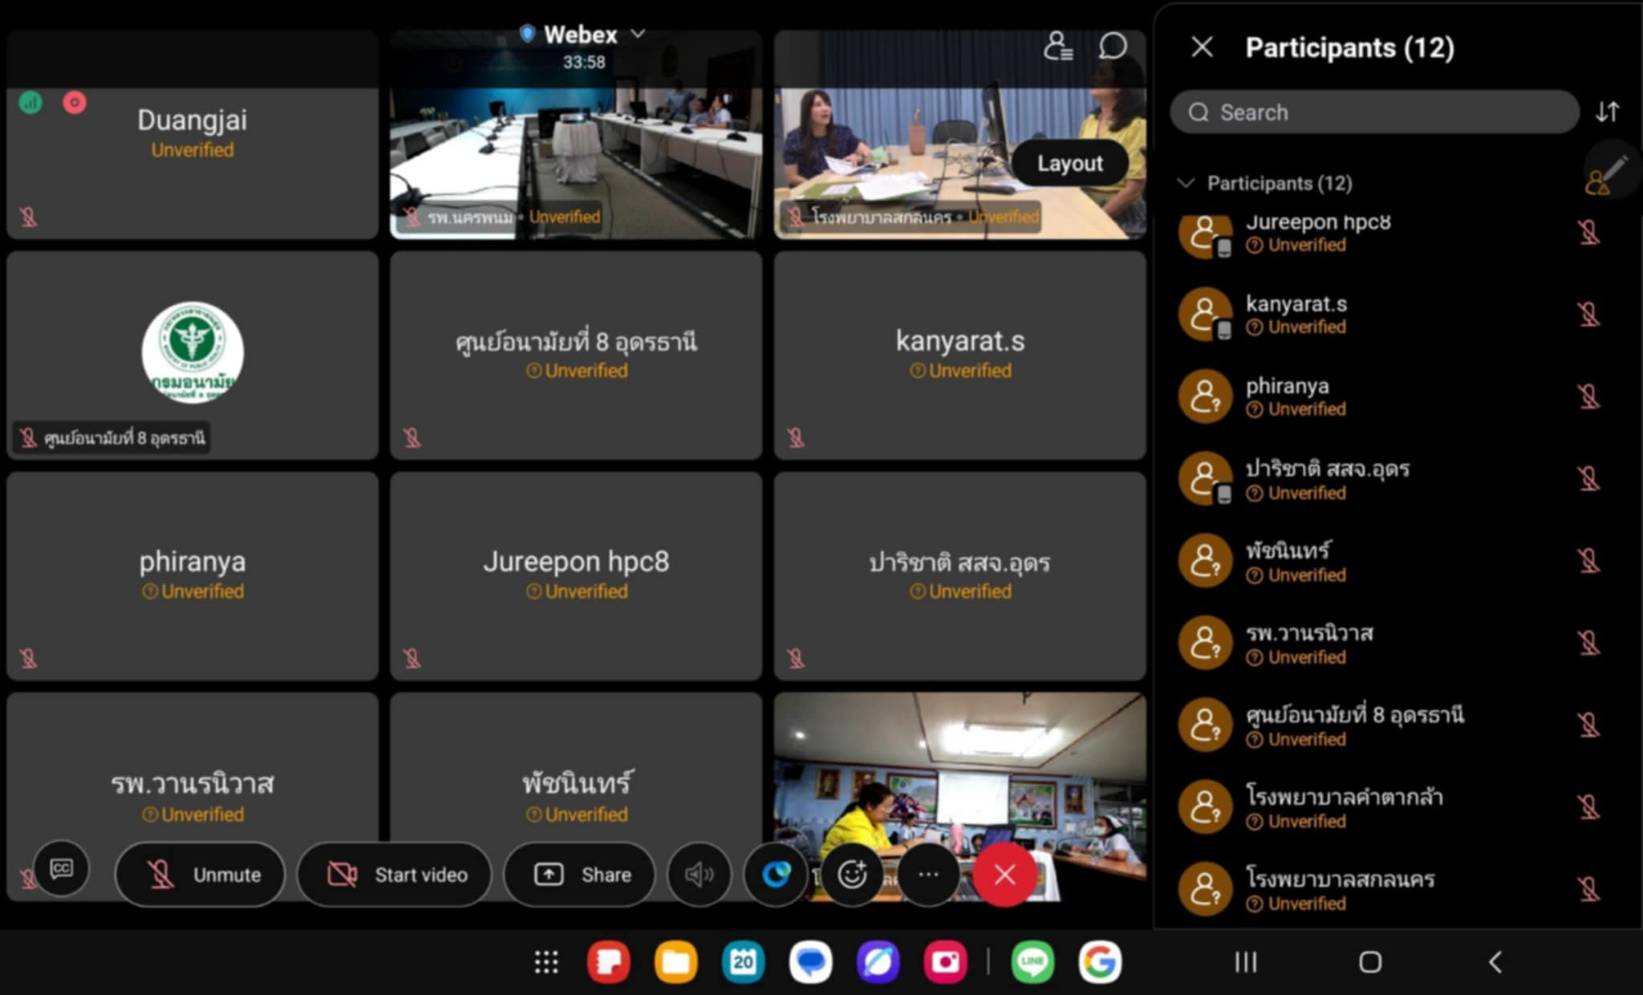Viewport: 1643px width, 995px height.
Task: Close the Participants panel
Action: [x=1202, y=47]
